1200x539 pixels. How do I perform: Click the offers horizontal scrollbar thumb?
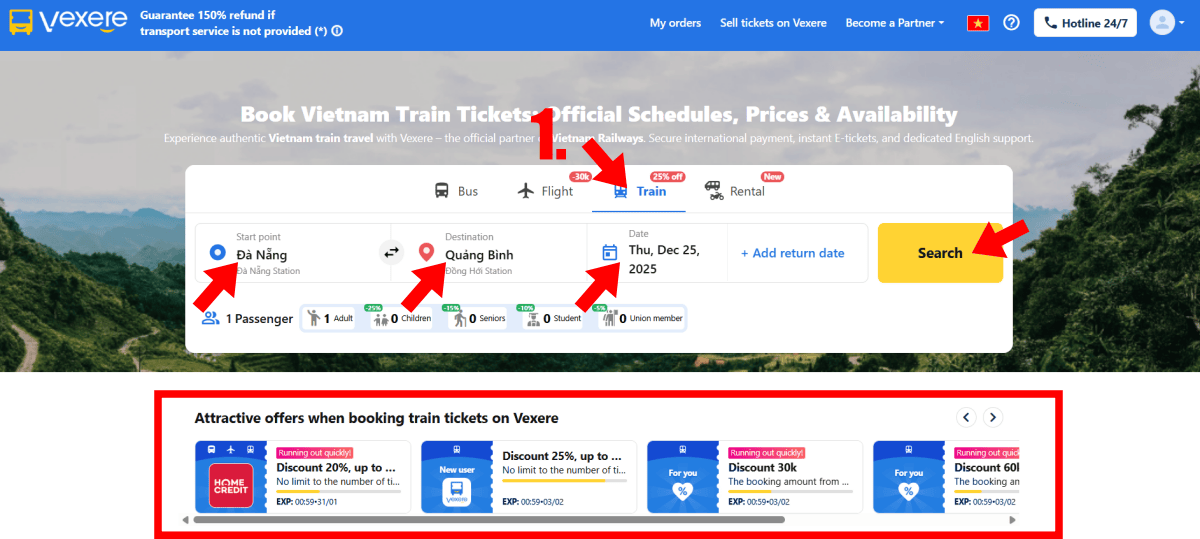(489, 520)
